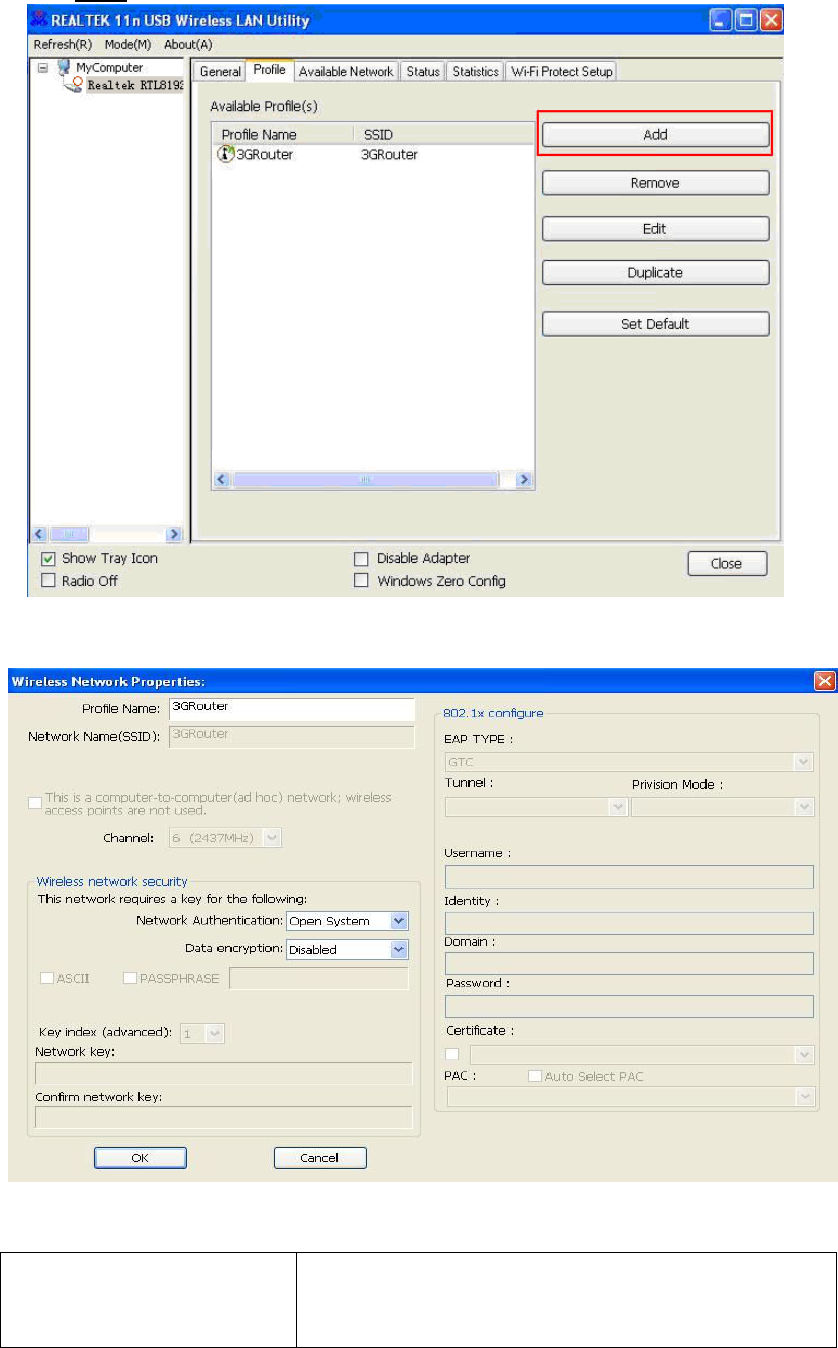Switch to the Wi-Fi Protect Setup tab
The height and width of the screenshot is (1348, 838).
(x=561, y=71)
